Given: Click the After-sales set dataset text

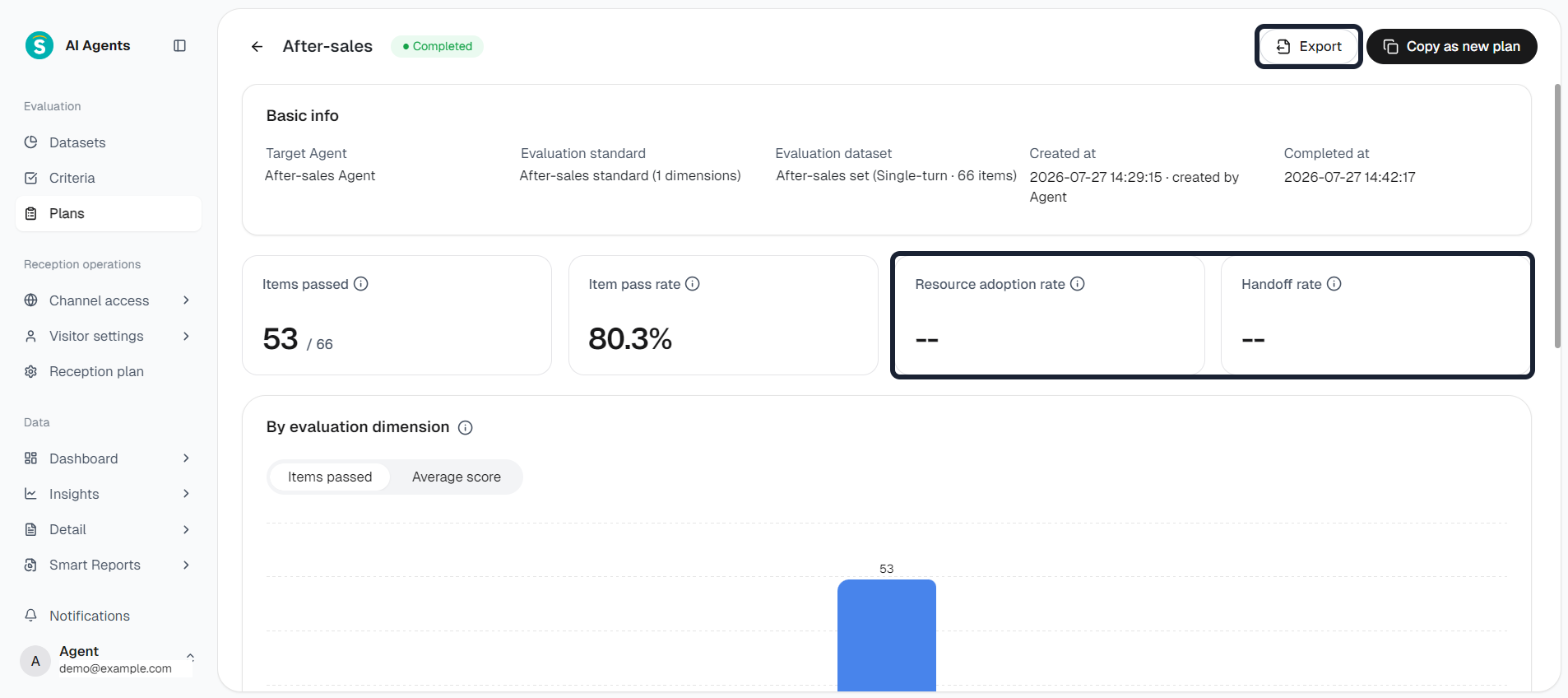Looking at the screenshot, I should [896, 176].
